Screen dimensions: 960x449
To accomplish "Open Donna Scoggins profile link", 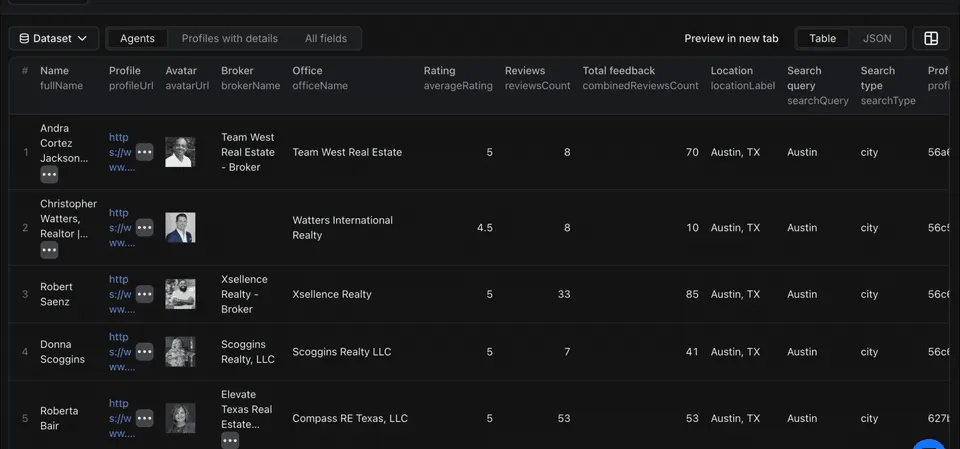I will (122, 352).
